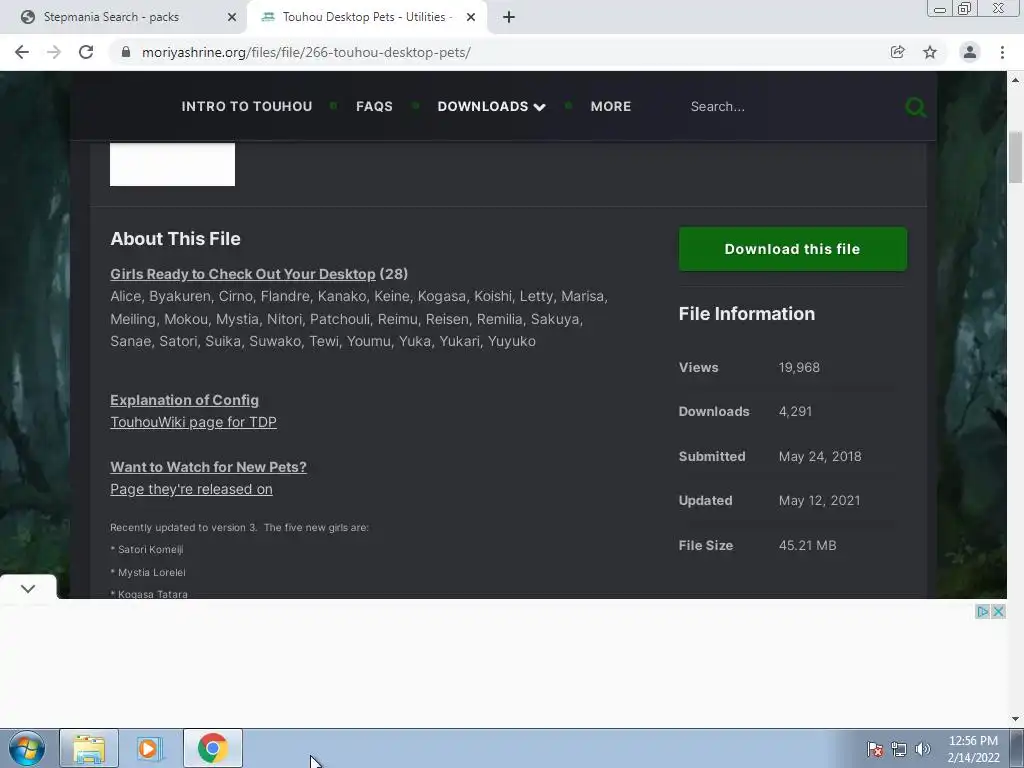Bookmark this page with the star icon

(930, 52)
